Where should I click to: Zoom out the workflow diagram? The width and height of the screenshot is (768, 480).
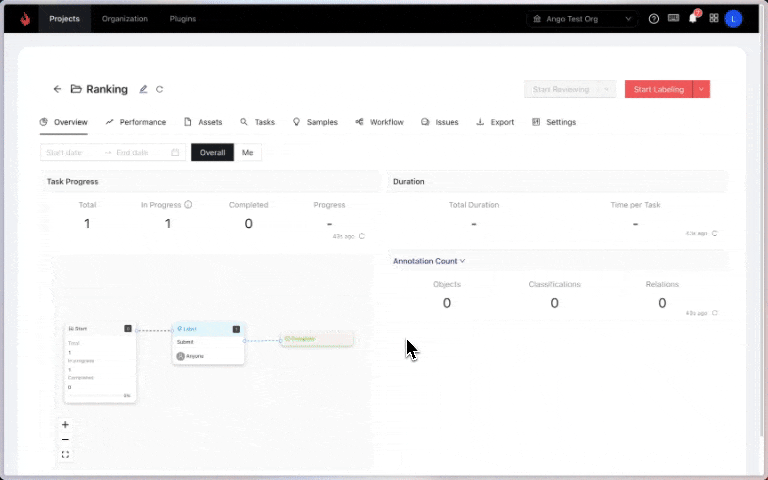point(65,439)
